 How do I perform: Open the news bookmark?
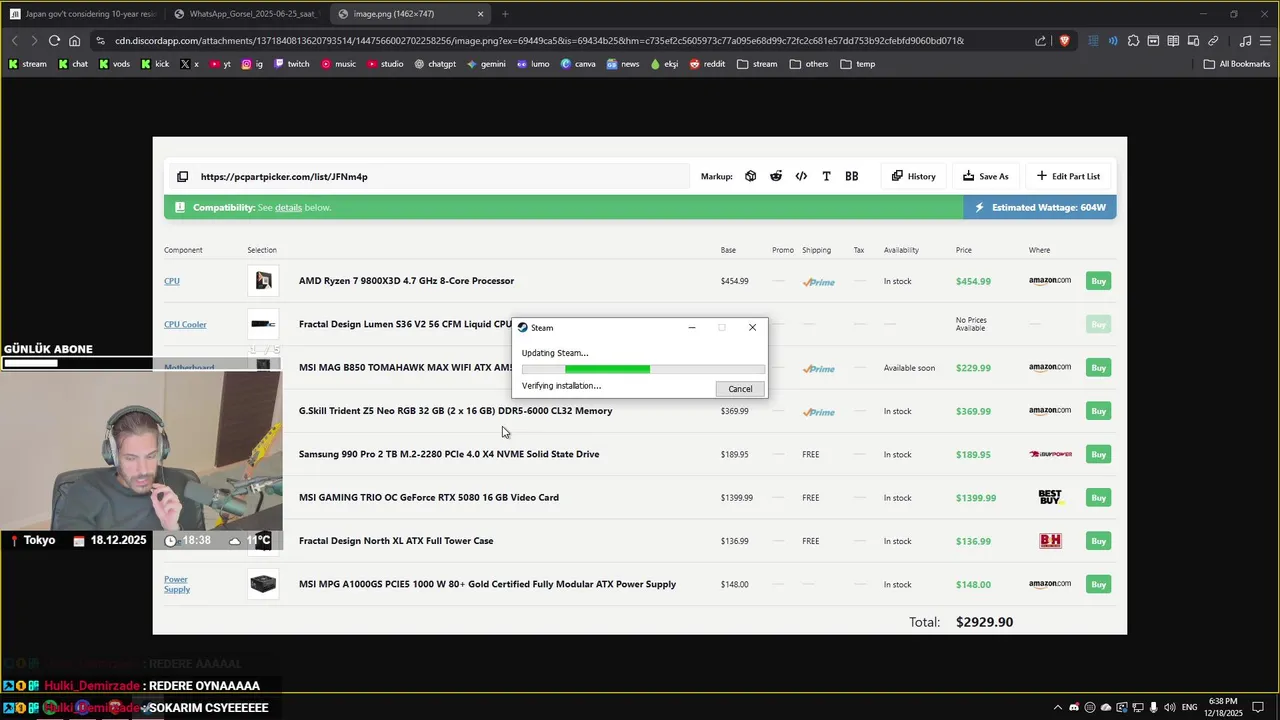tap(622, 64)
